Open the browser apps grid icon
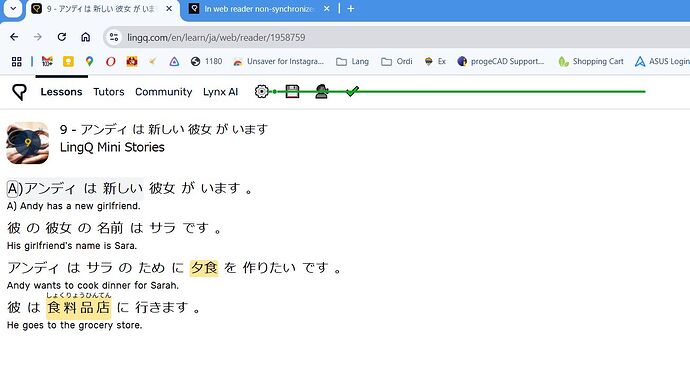Screen dimensions: 690x384 16,62
